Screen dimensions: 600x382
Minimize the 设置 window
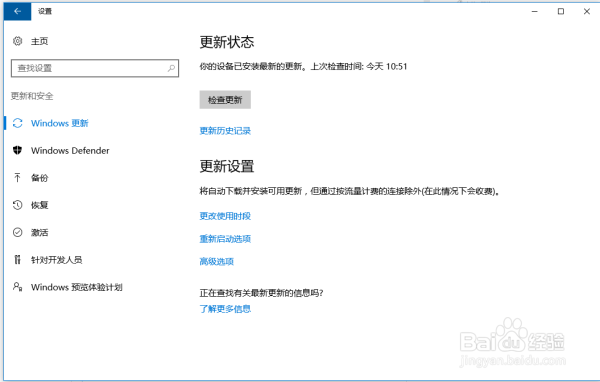pos(535,11)
